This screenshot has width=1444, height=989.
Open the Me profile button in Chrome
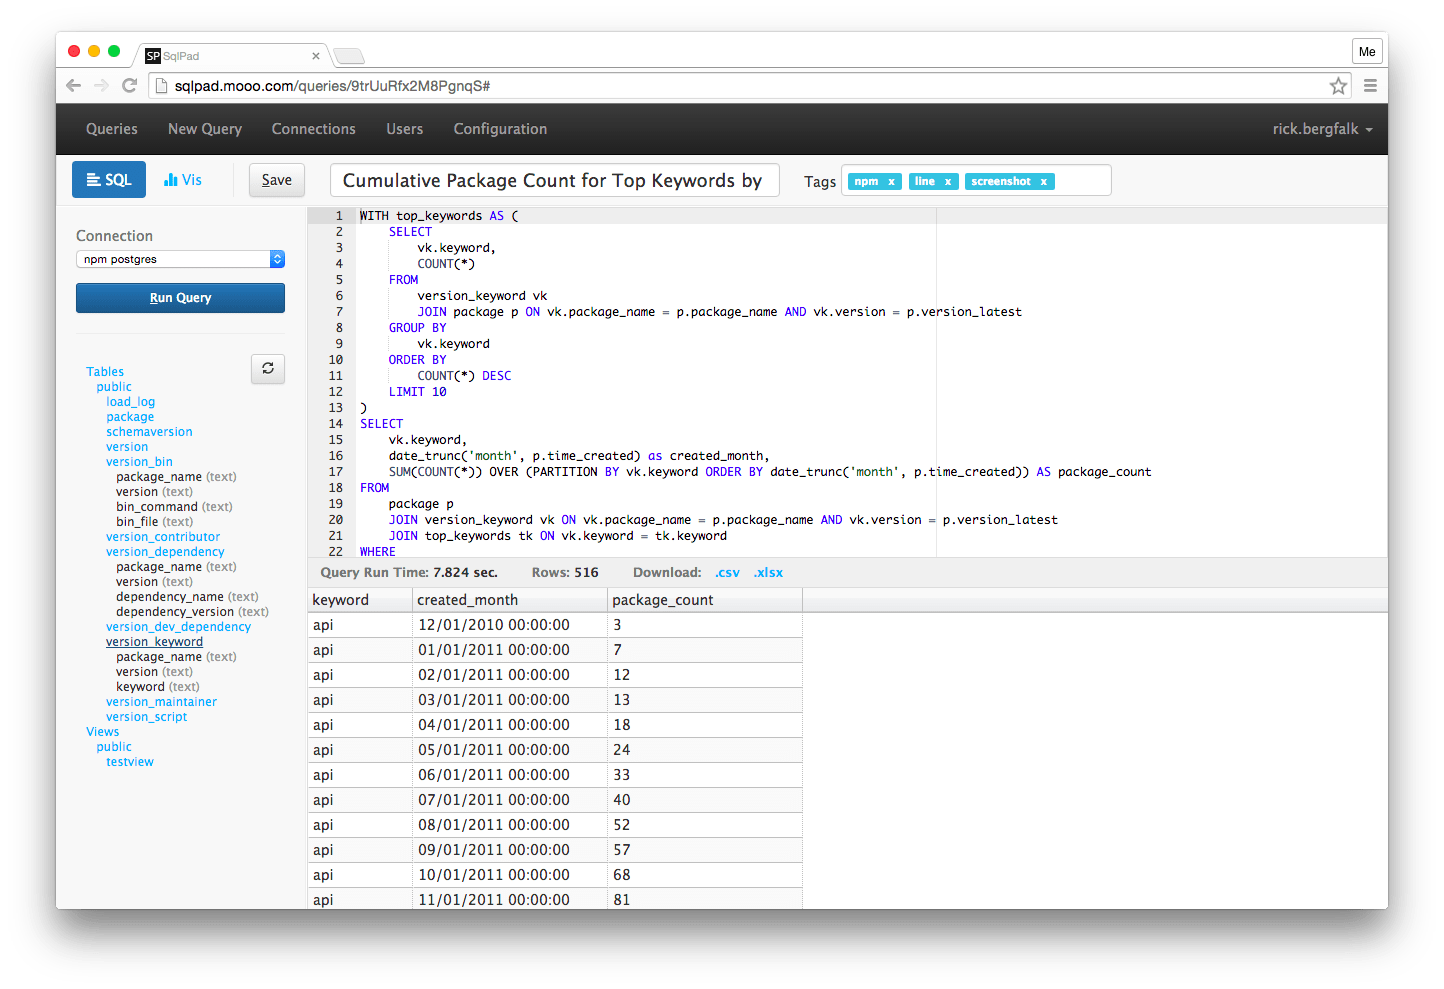(x=1367, y=52)
